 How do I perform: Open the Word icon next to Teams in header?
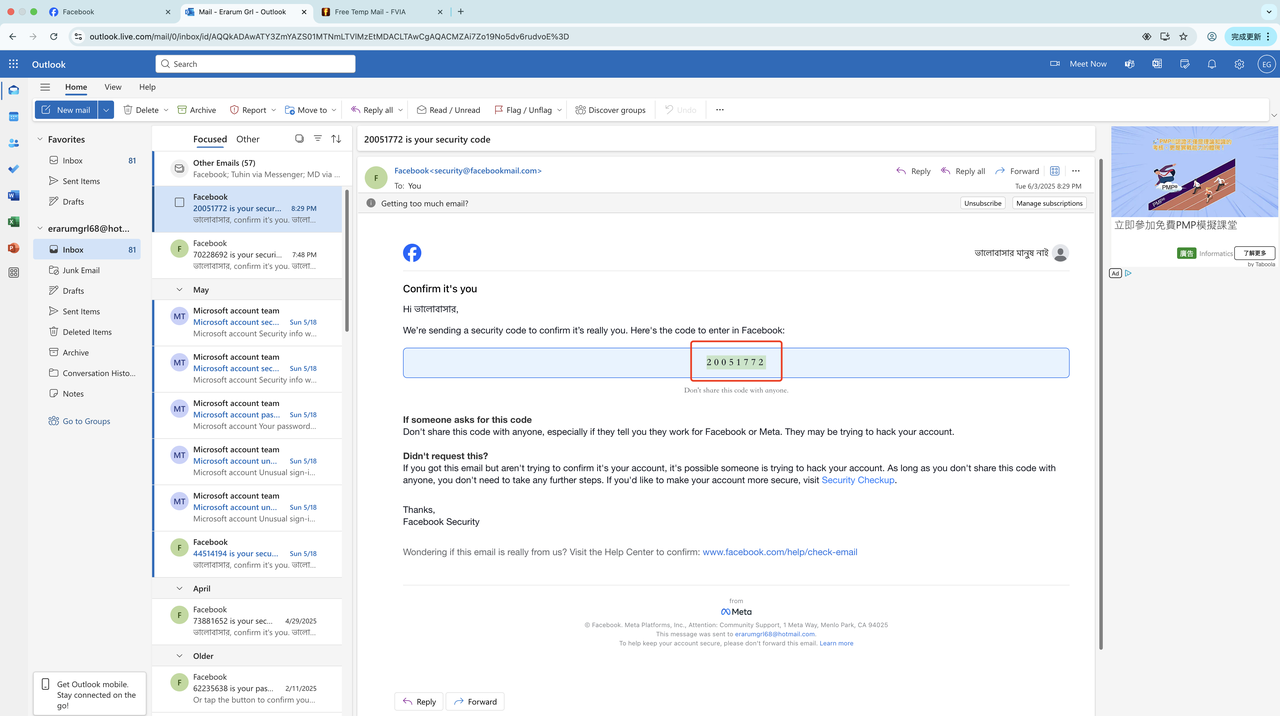(x=1157, y=64)
